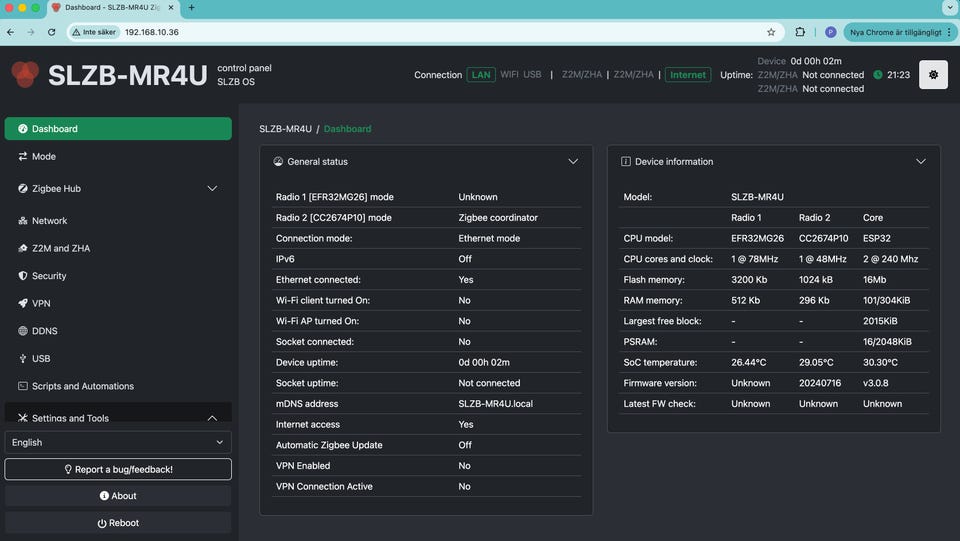Screen dimensions: 960x541
Task: Click Report a bug/feedback button
Action: [118, 469]
